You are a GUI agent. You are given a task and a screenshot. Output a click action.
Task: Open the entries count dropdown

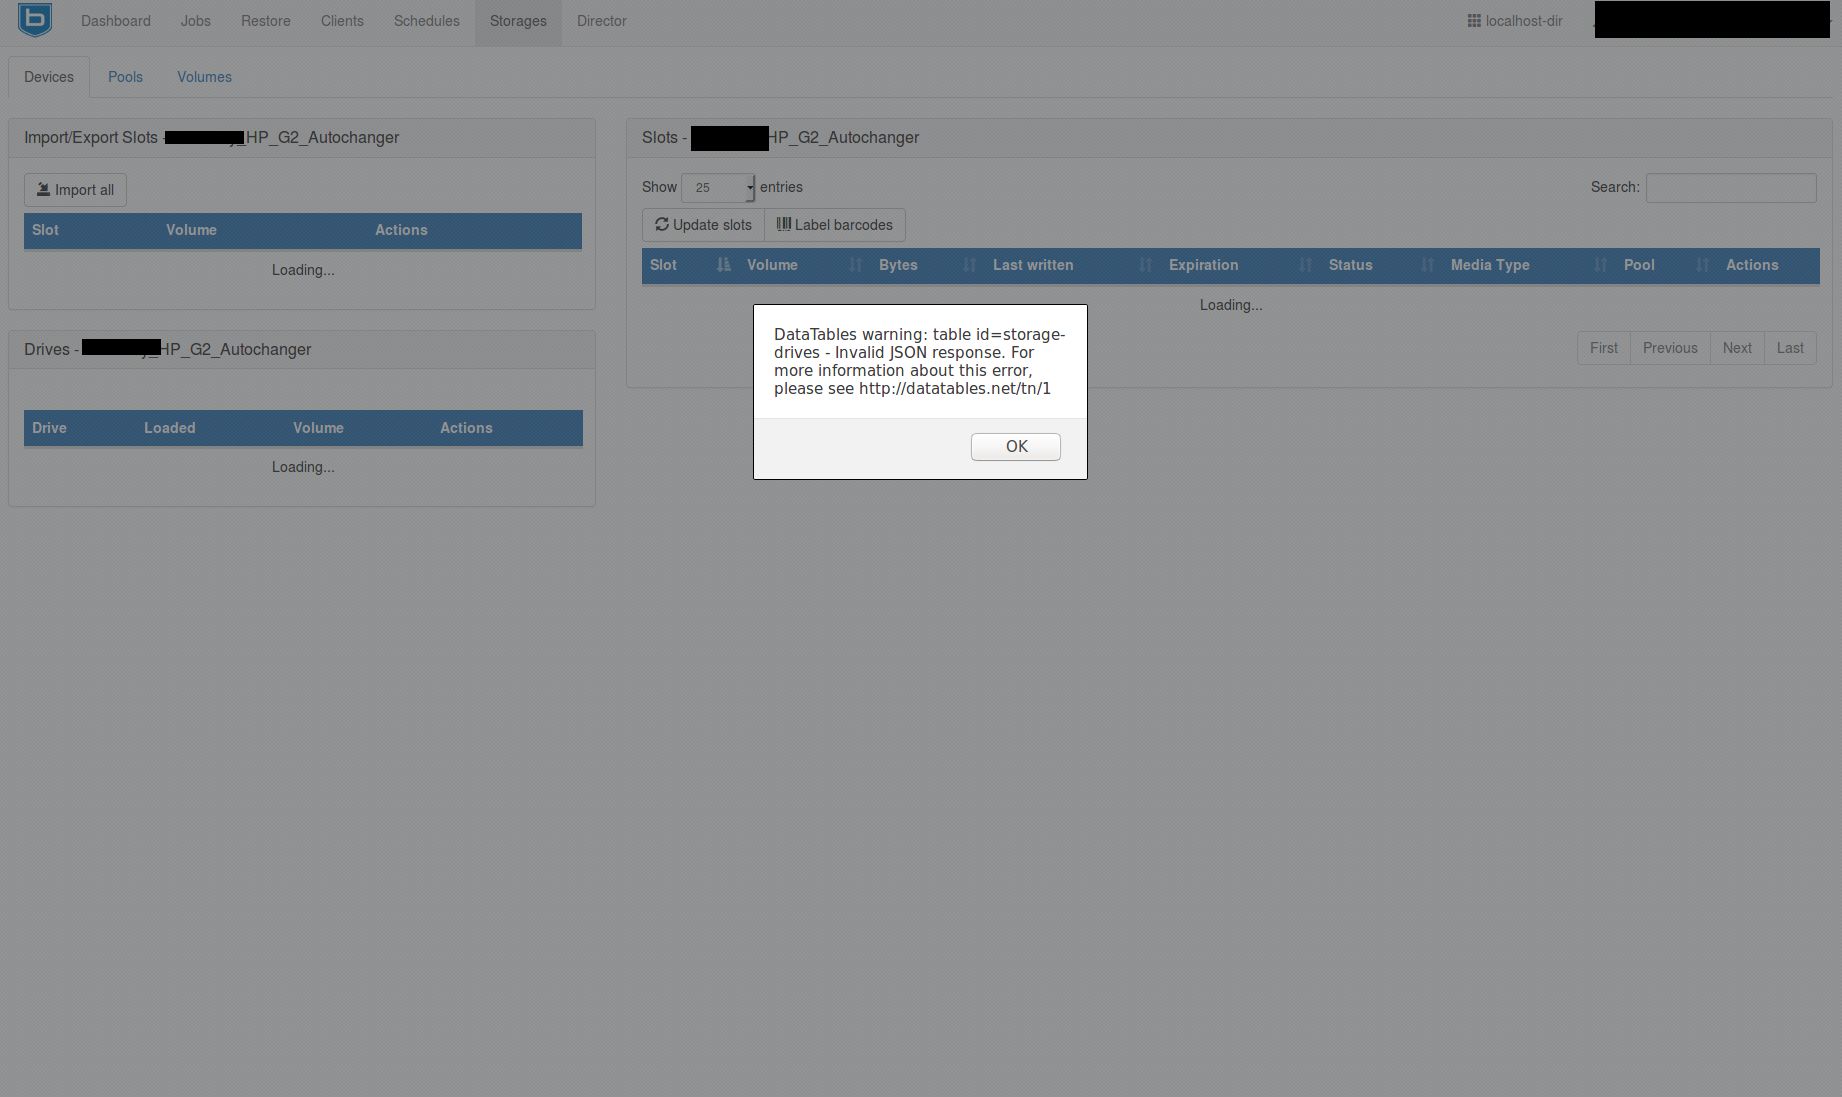[718, 188]
